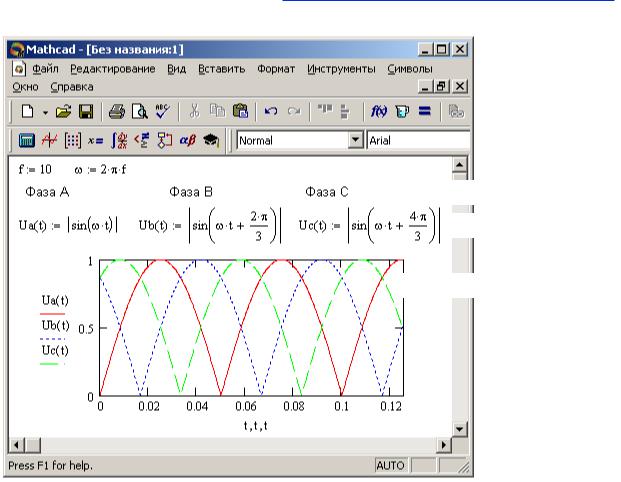Save the worksheet with the floppy icon
This screenshot has width=621, height=482.
tap(86, 112)
